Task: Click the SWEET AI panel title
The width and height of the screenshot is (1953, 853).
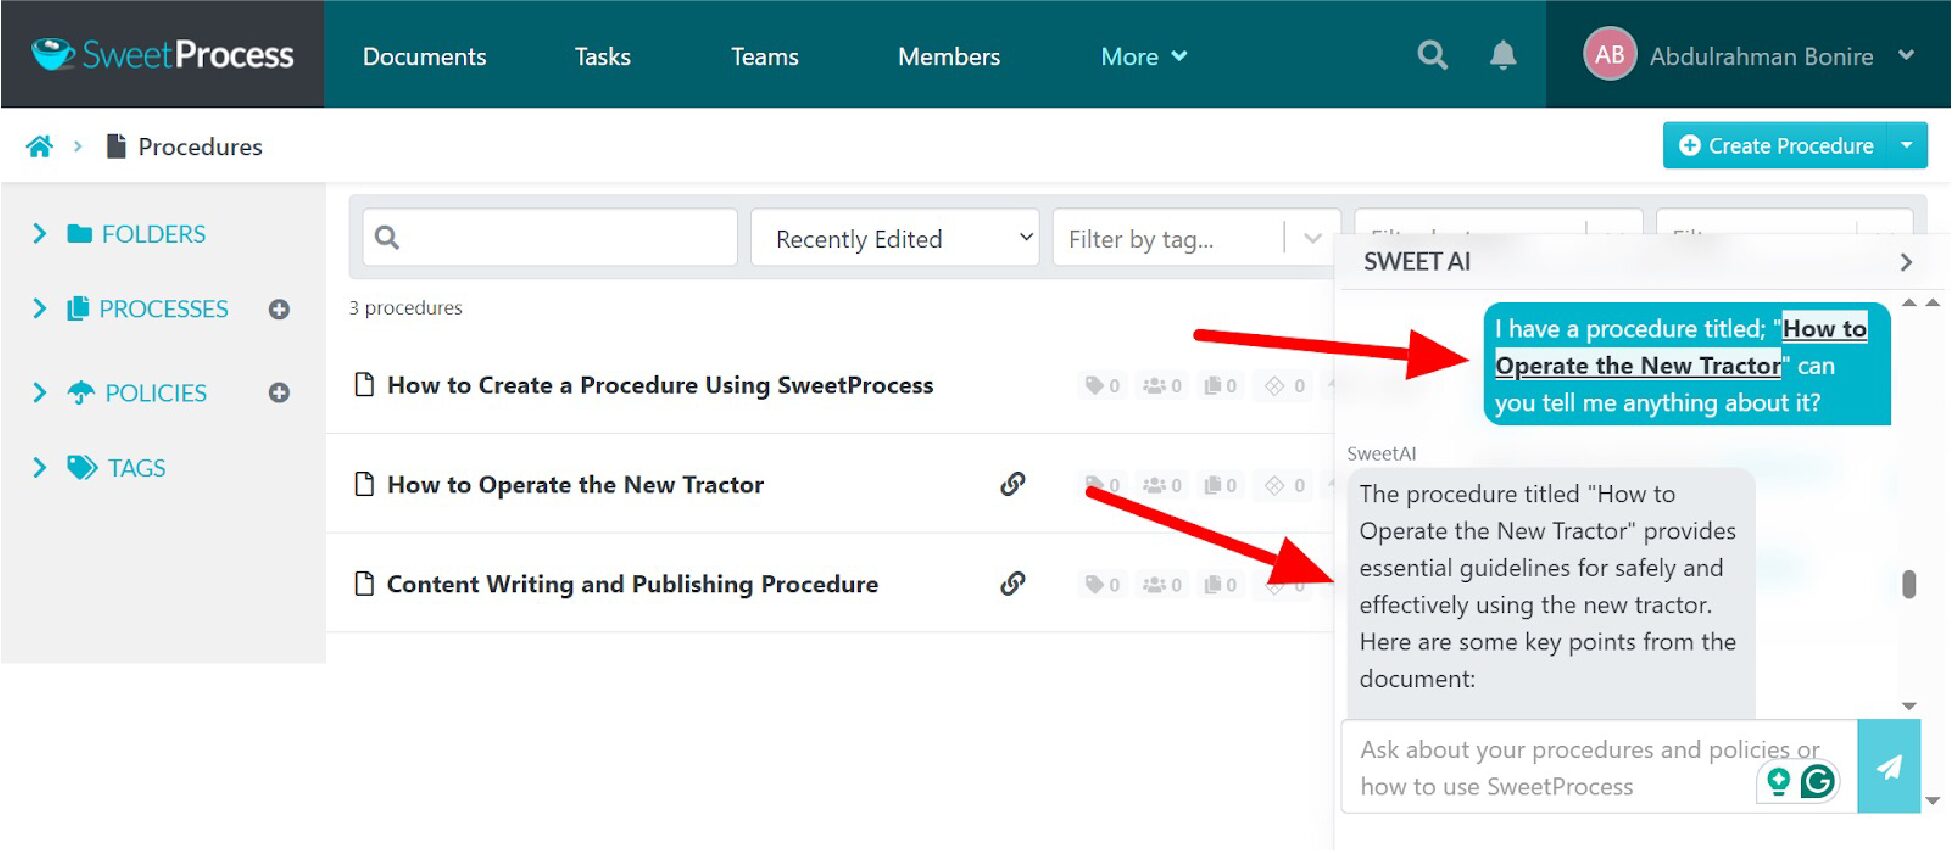Action: [1416, 262]
